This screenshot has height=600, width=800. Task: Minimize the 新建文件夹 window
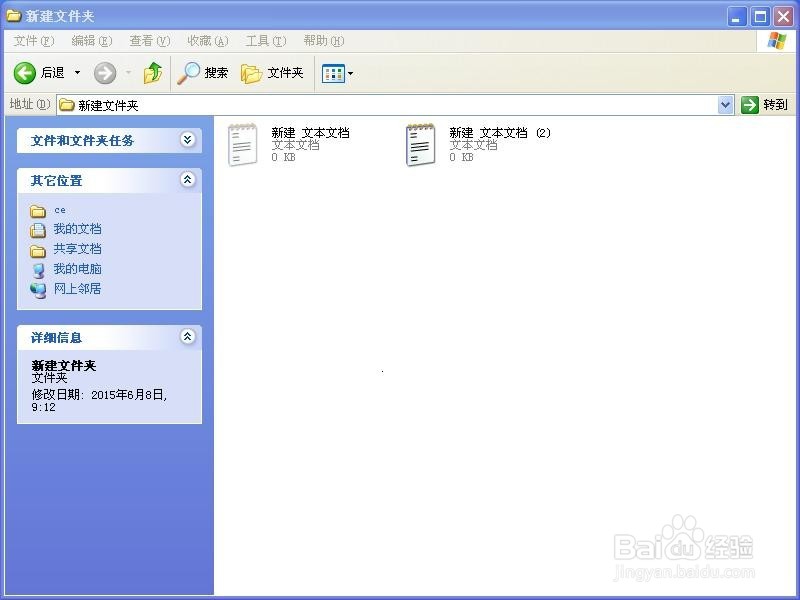tap(736, 17)
